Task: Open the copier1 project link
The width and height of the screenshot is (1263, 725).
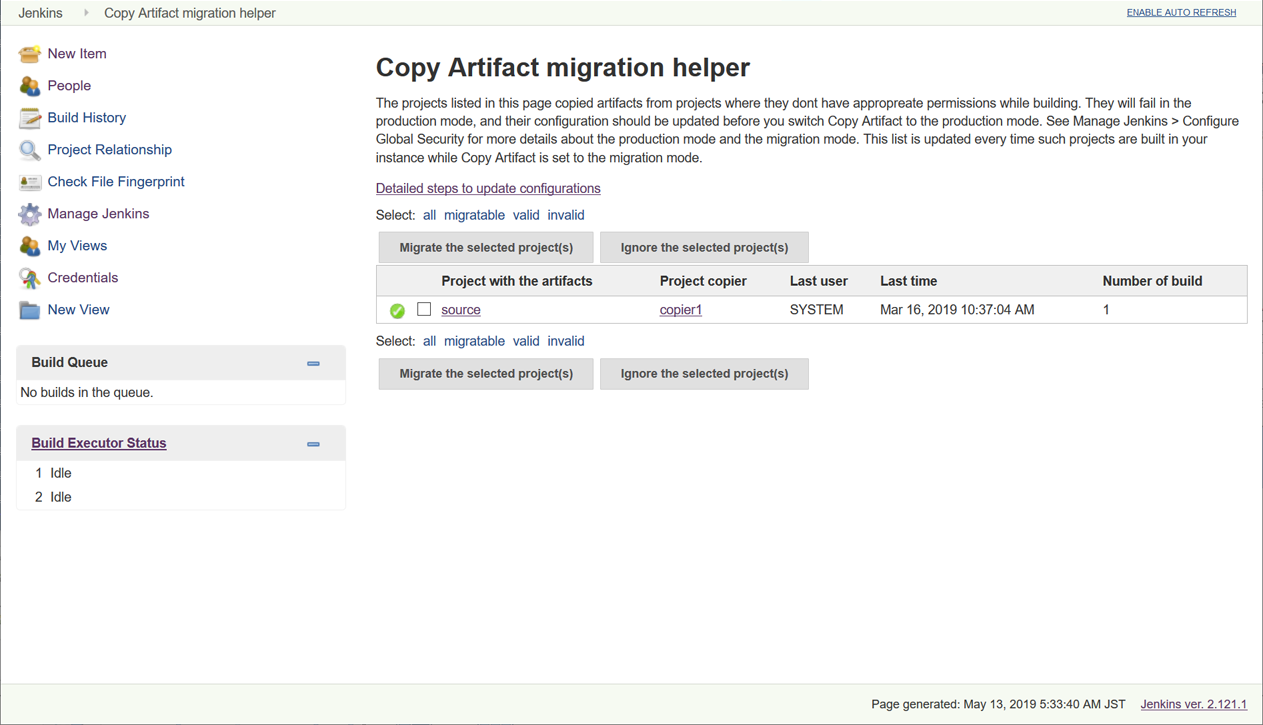Action: click(x=681, y=310)
